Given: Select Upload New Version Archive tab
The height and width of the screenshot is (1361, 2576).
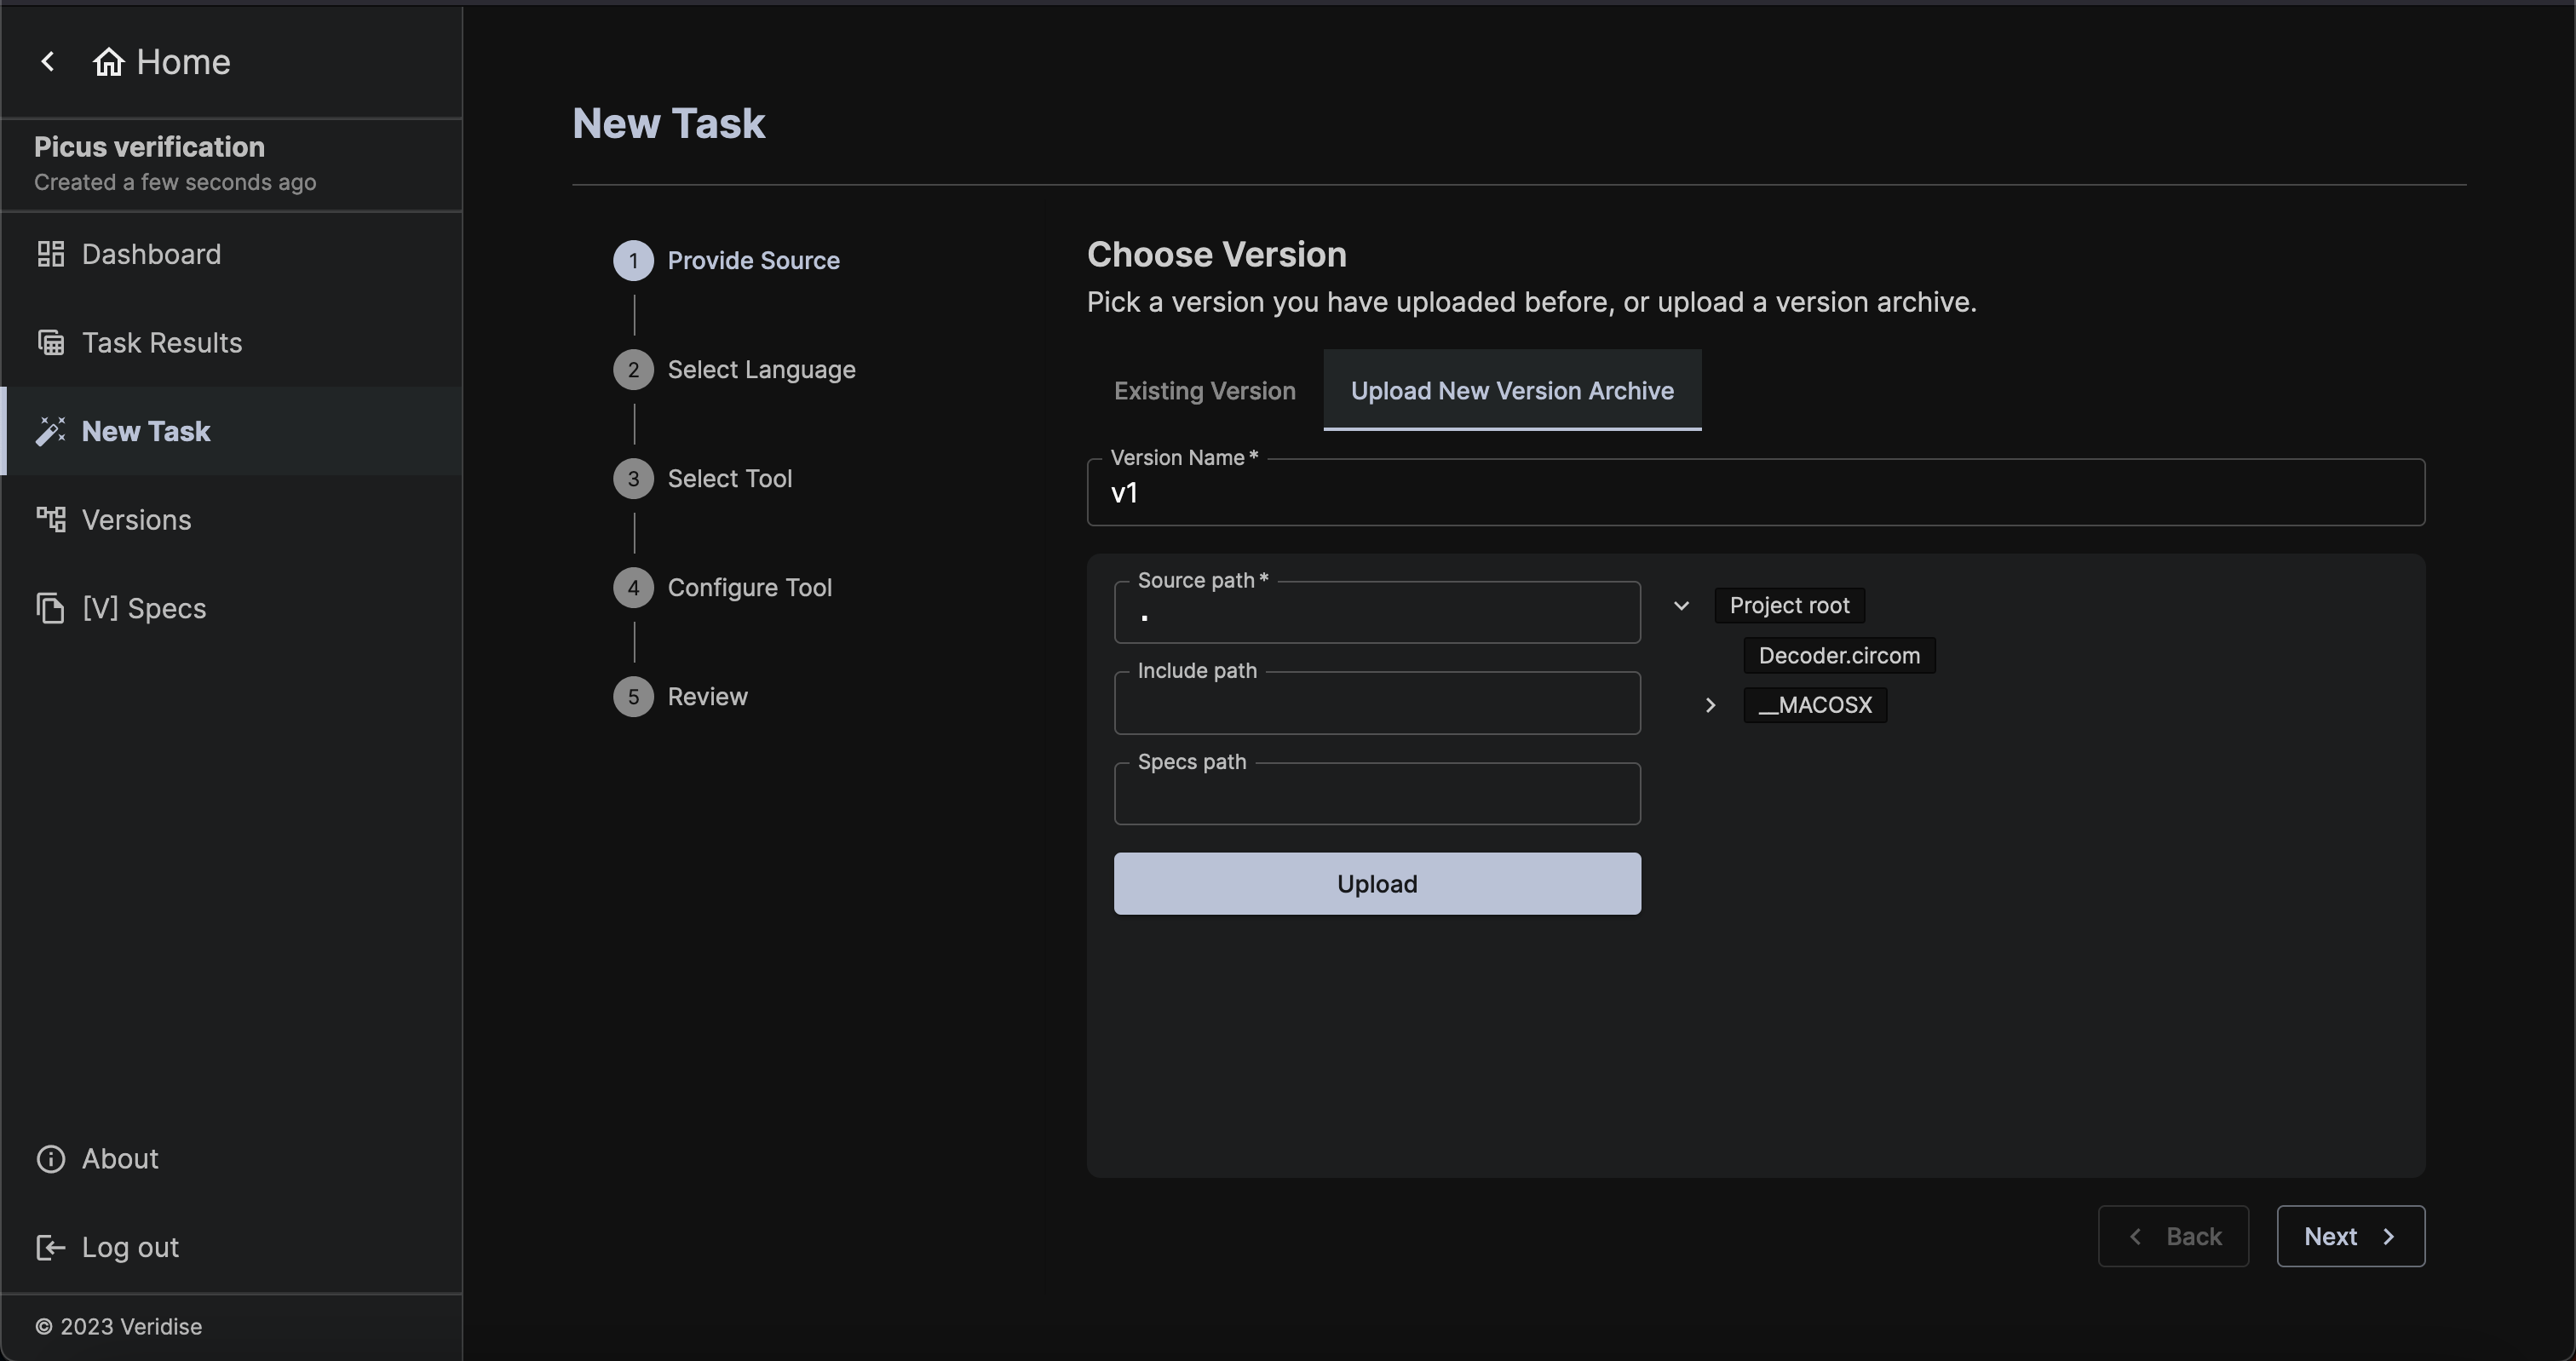Looking at the screenshot, I should coord(1511,391).
